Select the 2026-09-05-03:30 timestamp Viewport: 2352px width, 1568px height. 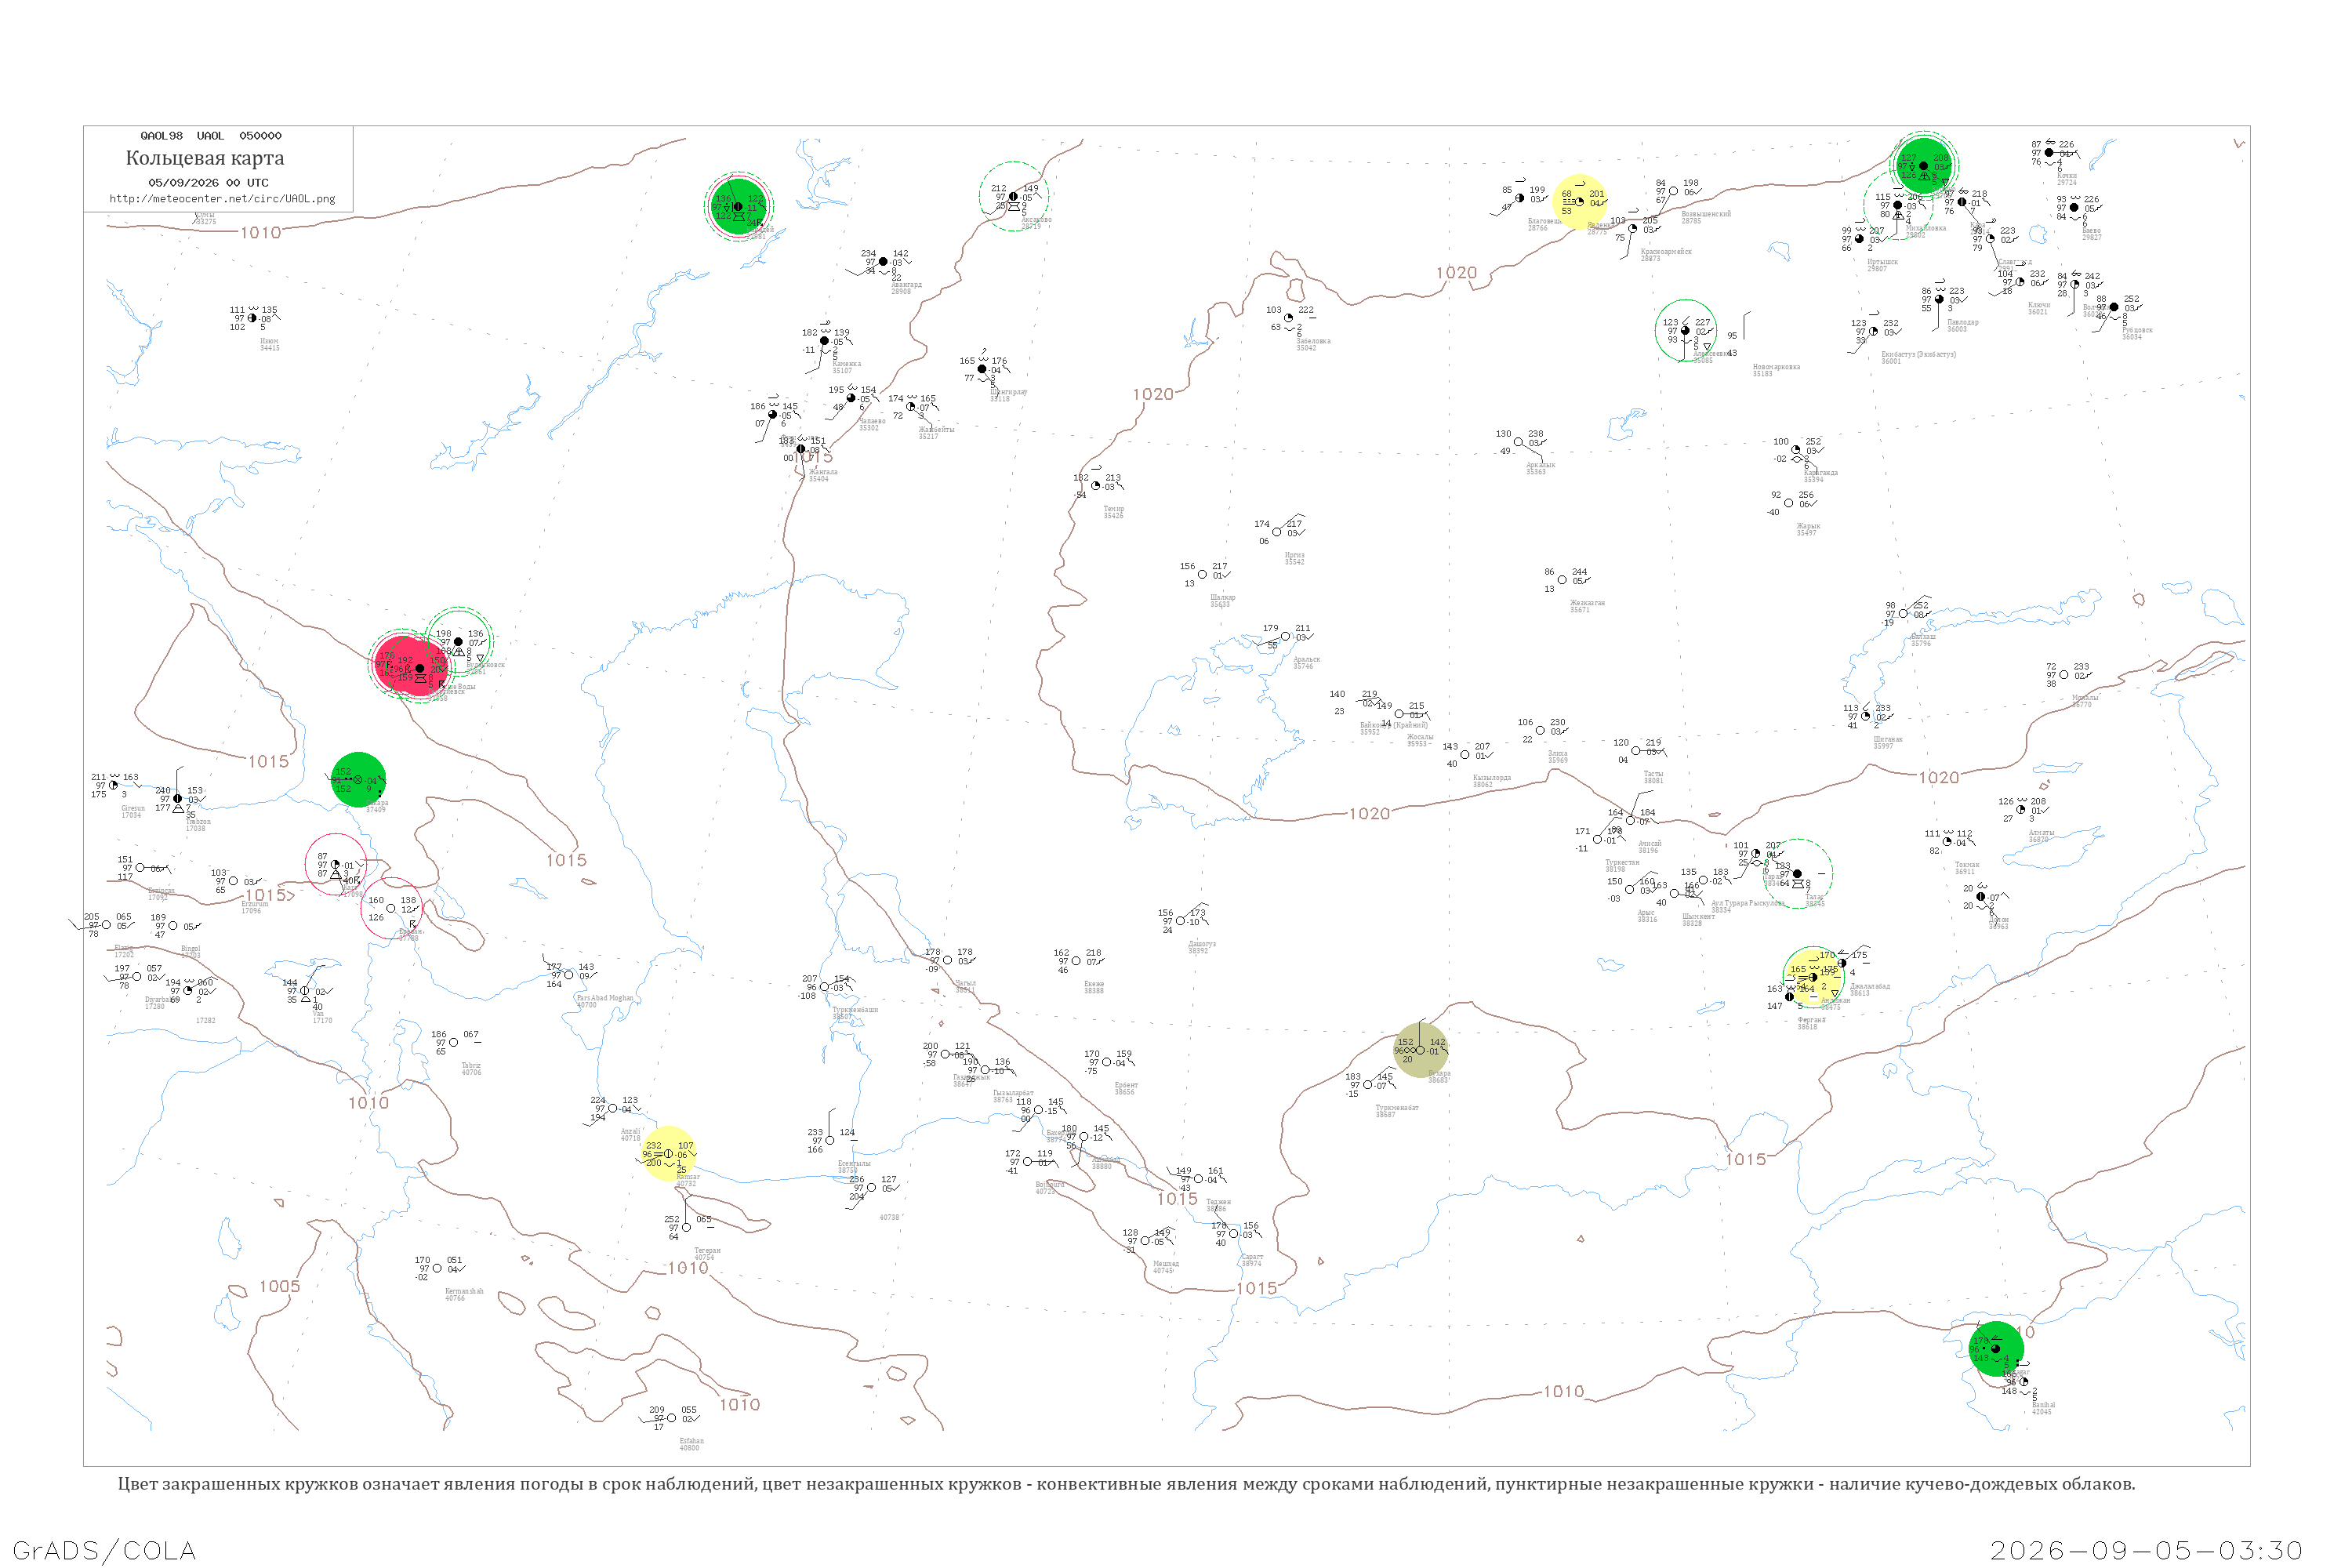tap(2146, 1551)
